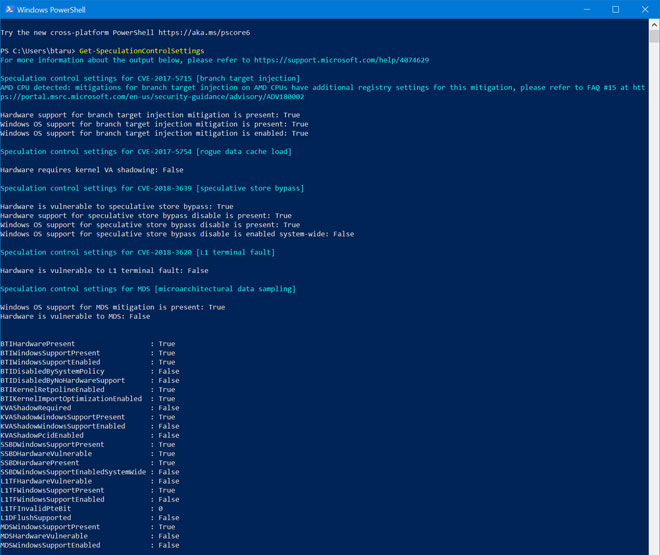This screenshot has width=660, height=555.
Task: Click the L1TFInvalidPteBit row
Action: (x=82, y=509)
